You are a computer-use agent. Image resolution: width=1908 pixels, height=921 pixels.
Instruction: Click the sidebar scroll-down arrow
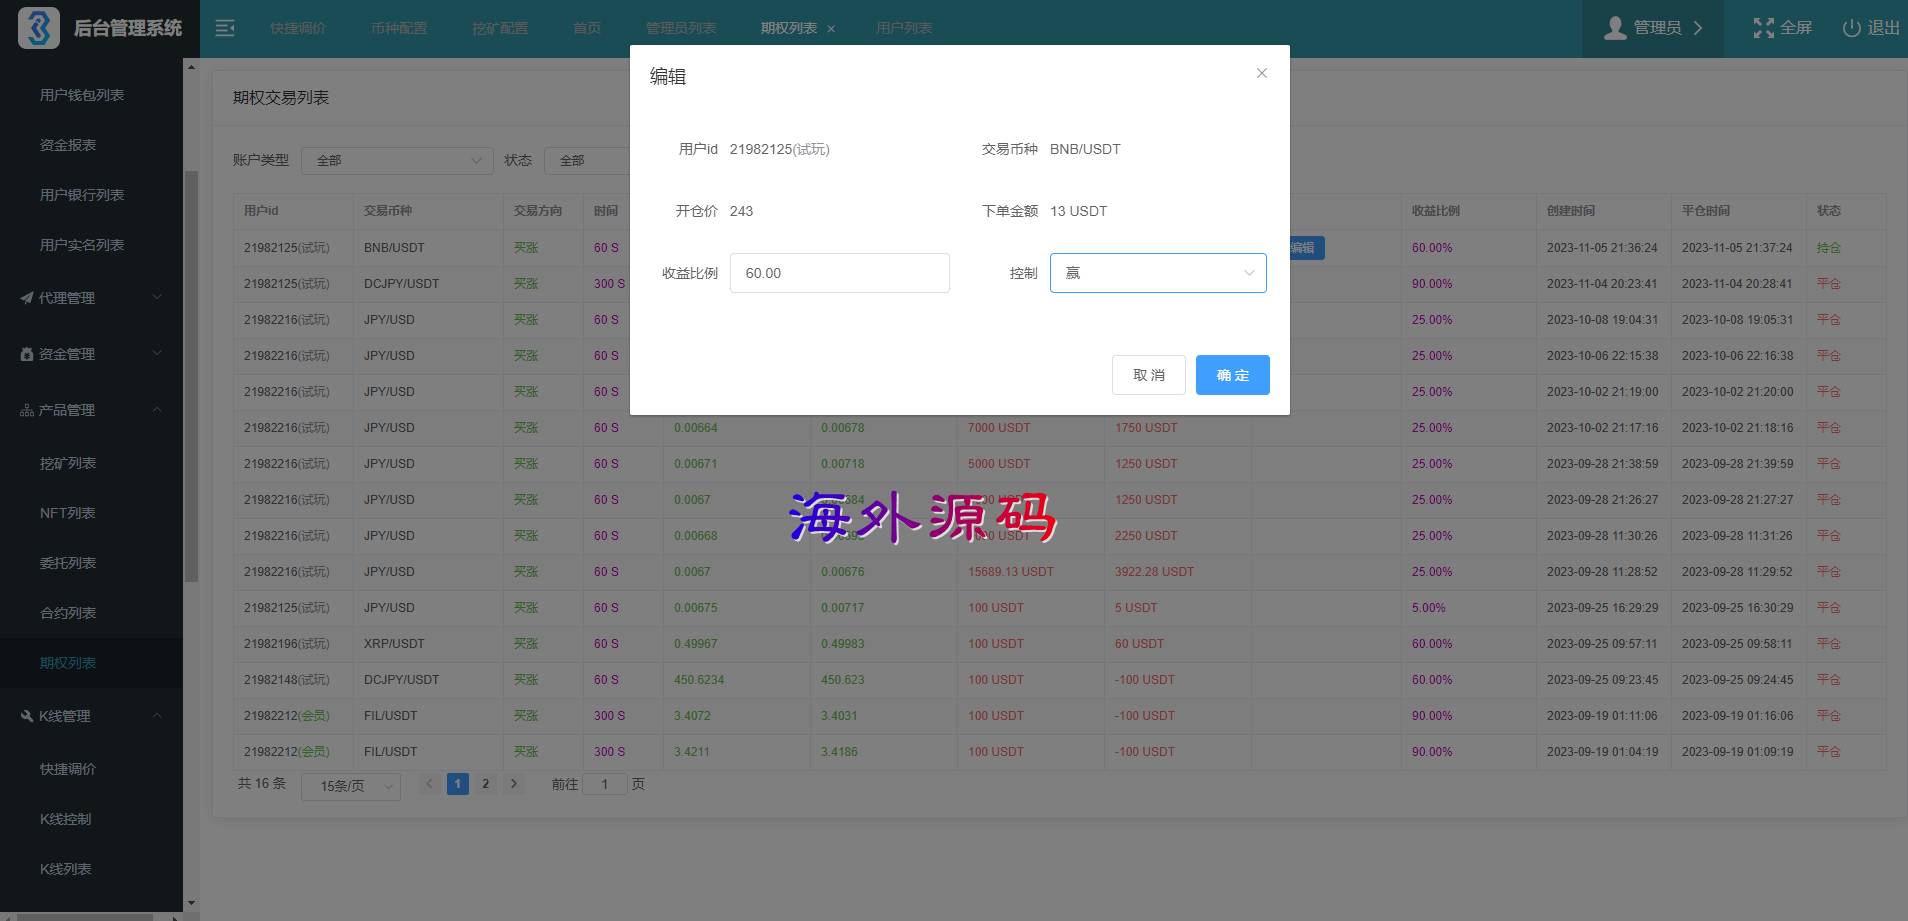pyautogui.click(x=191, y=903)
